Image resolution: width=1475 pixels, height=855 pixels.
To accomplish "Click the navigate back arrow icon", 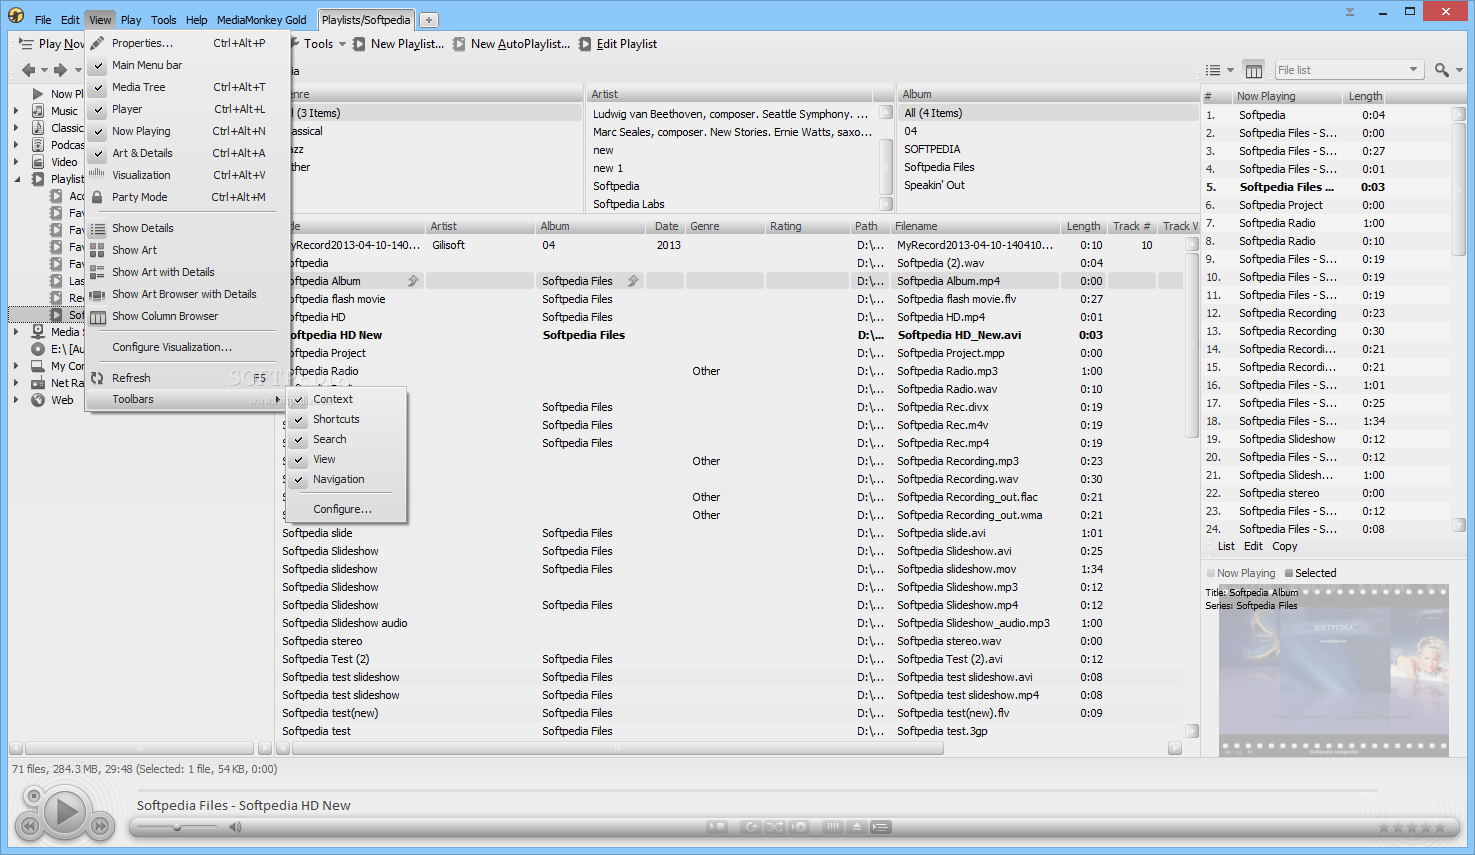I will 29,70.
